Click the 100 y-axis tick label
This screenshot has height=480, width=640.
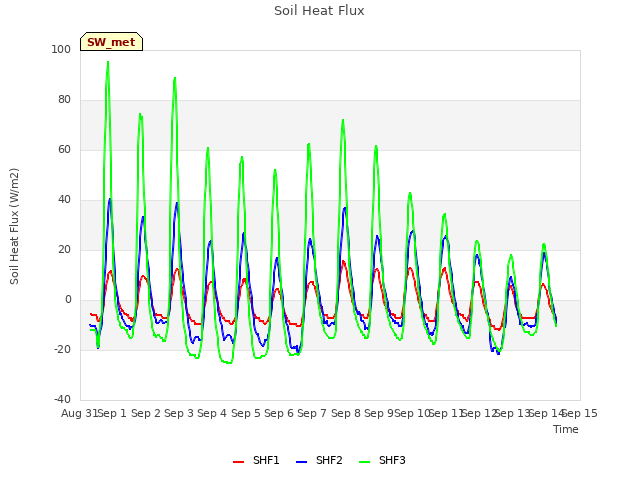[61, 49]
